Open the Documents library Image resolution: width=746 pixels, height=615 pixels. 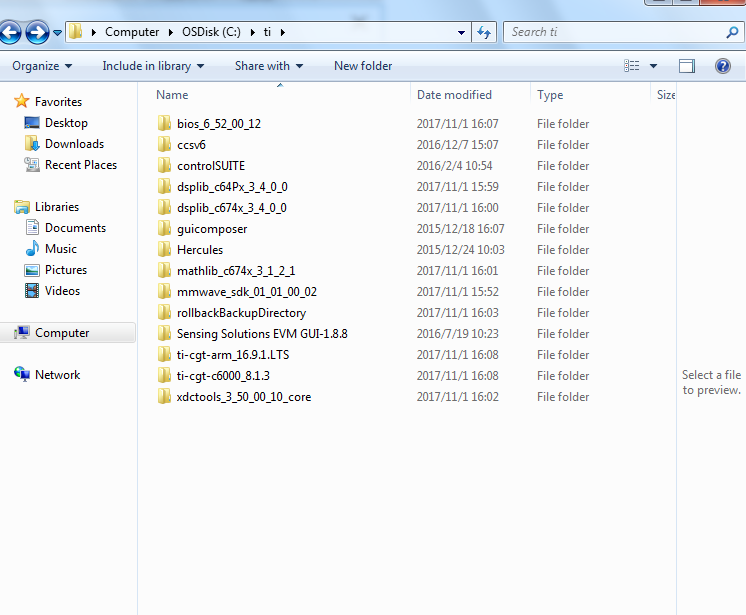pyautogui.click(x=75, y=228)
